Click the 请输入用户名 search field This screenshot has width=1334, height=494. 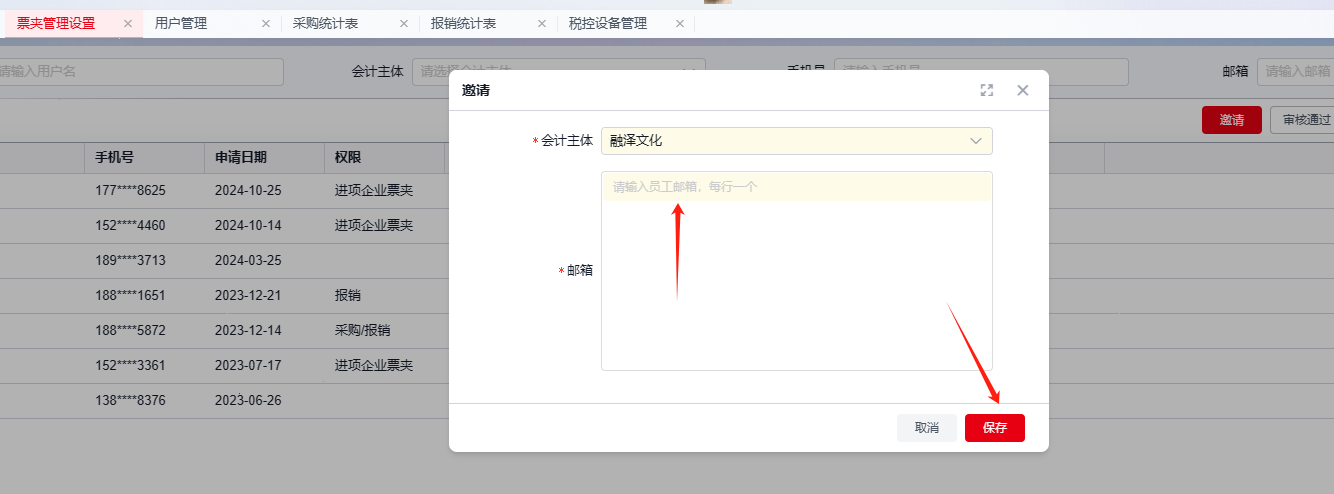point(140,72)
